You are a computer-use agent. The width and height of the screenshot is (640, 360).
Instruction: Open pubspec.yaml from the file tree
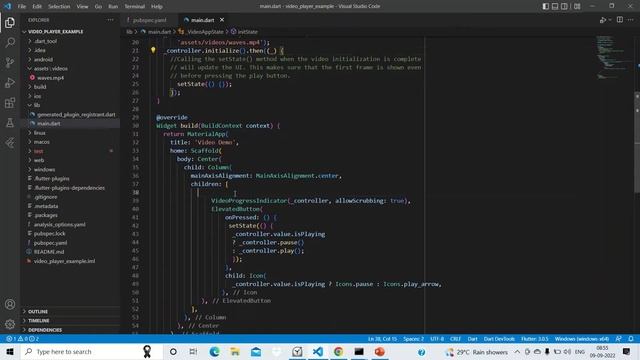(x=51, y=243)
